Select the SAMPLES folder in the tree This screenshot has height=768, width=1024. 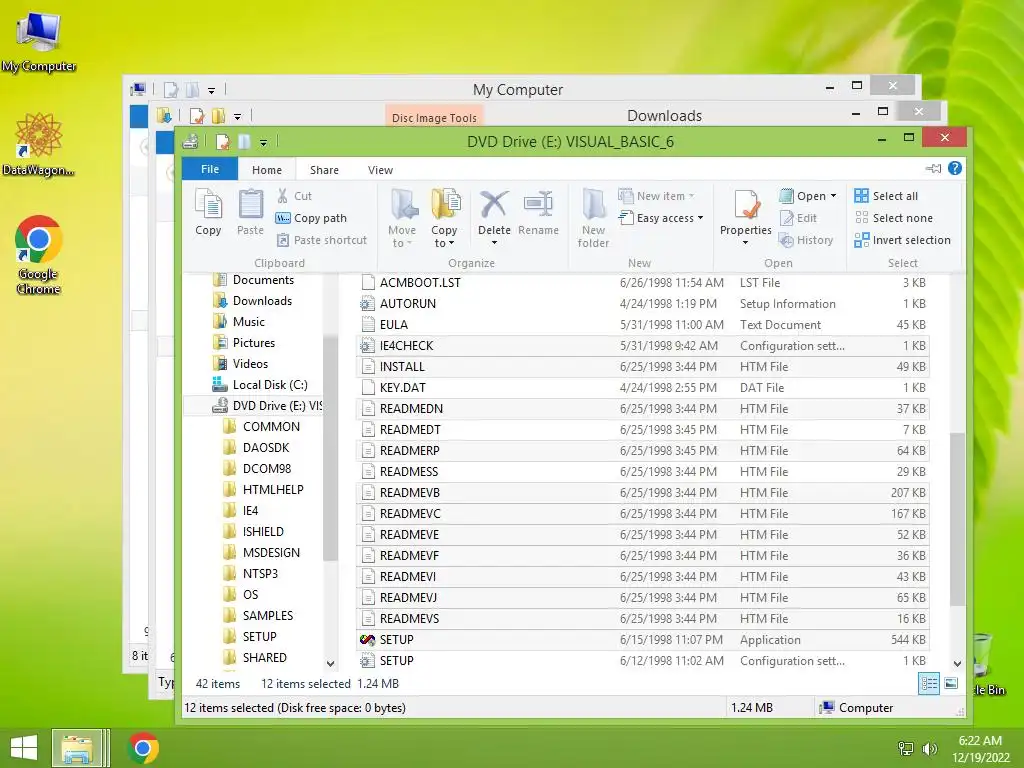tap(259, 615)
